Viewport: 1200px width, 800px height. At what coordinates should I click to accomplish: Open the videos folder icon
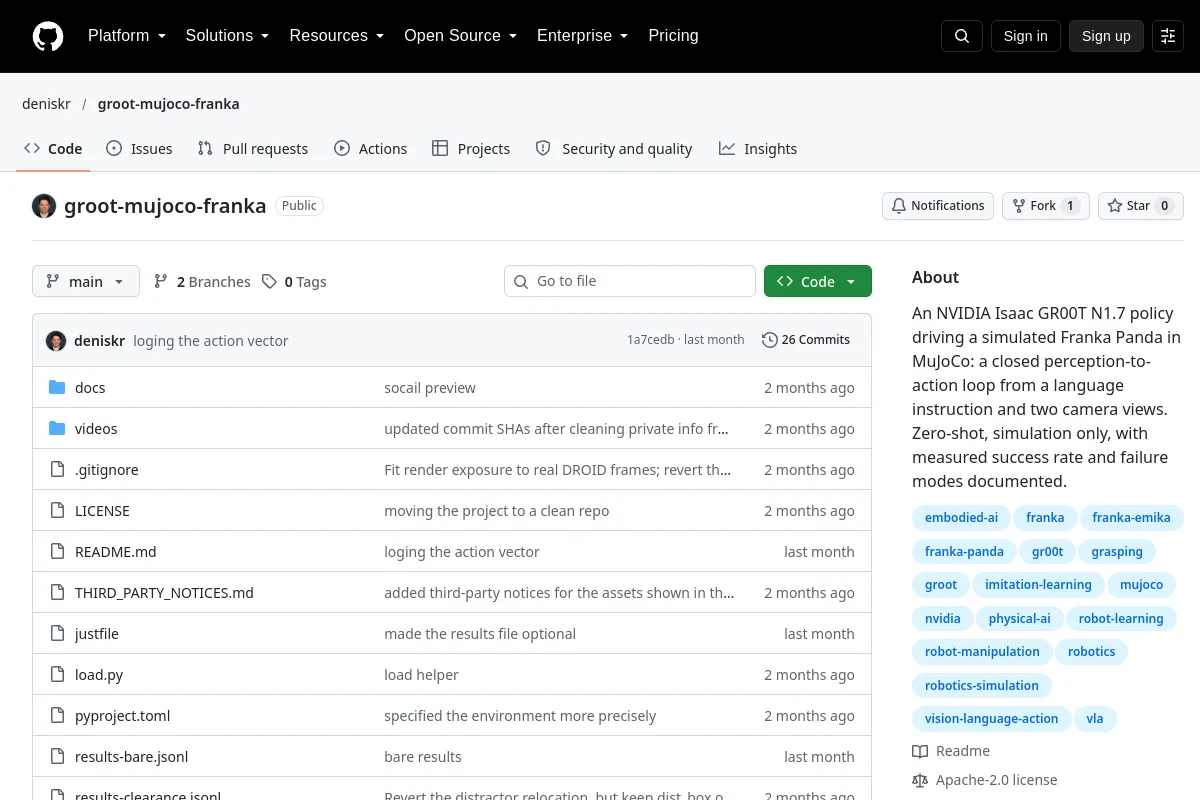57,429
